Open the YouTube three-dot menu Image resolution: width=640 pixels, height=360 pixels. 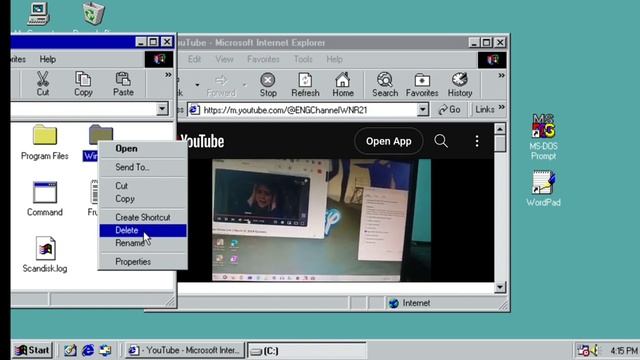tap(477, 141)
